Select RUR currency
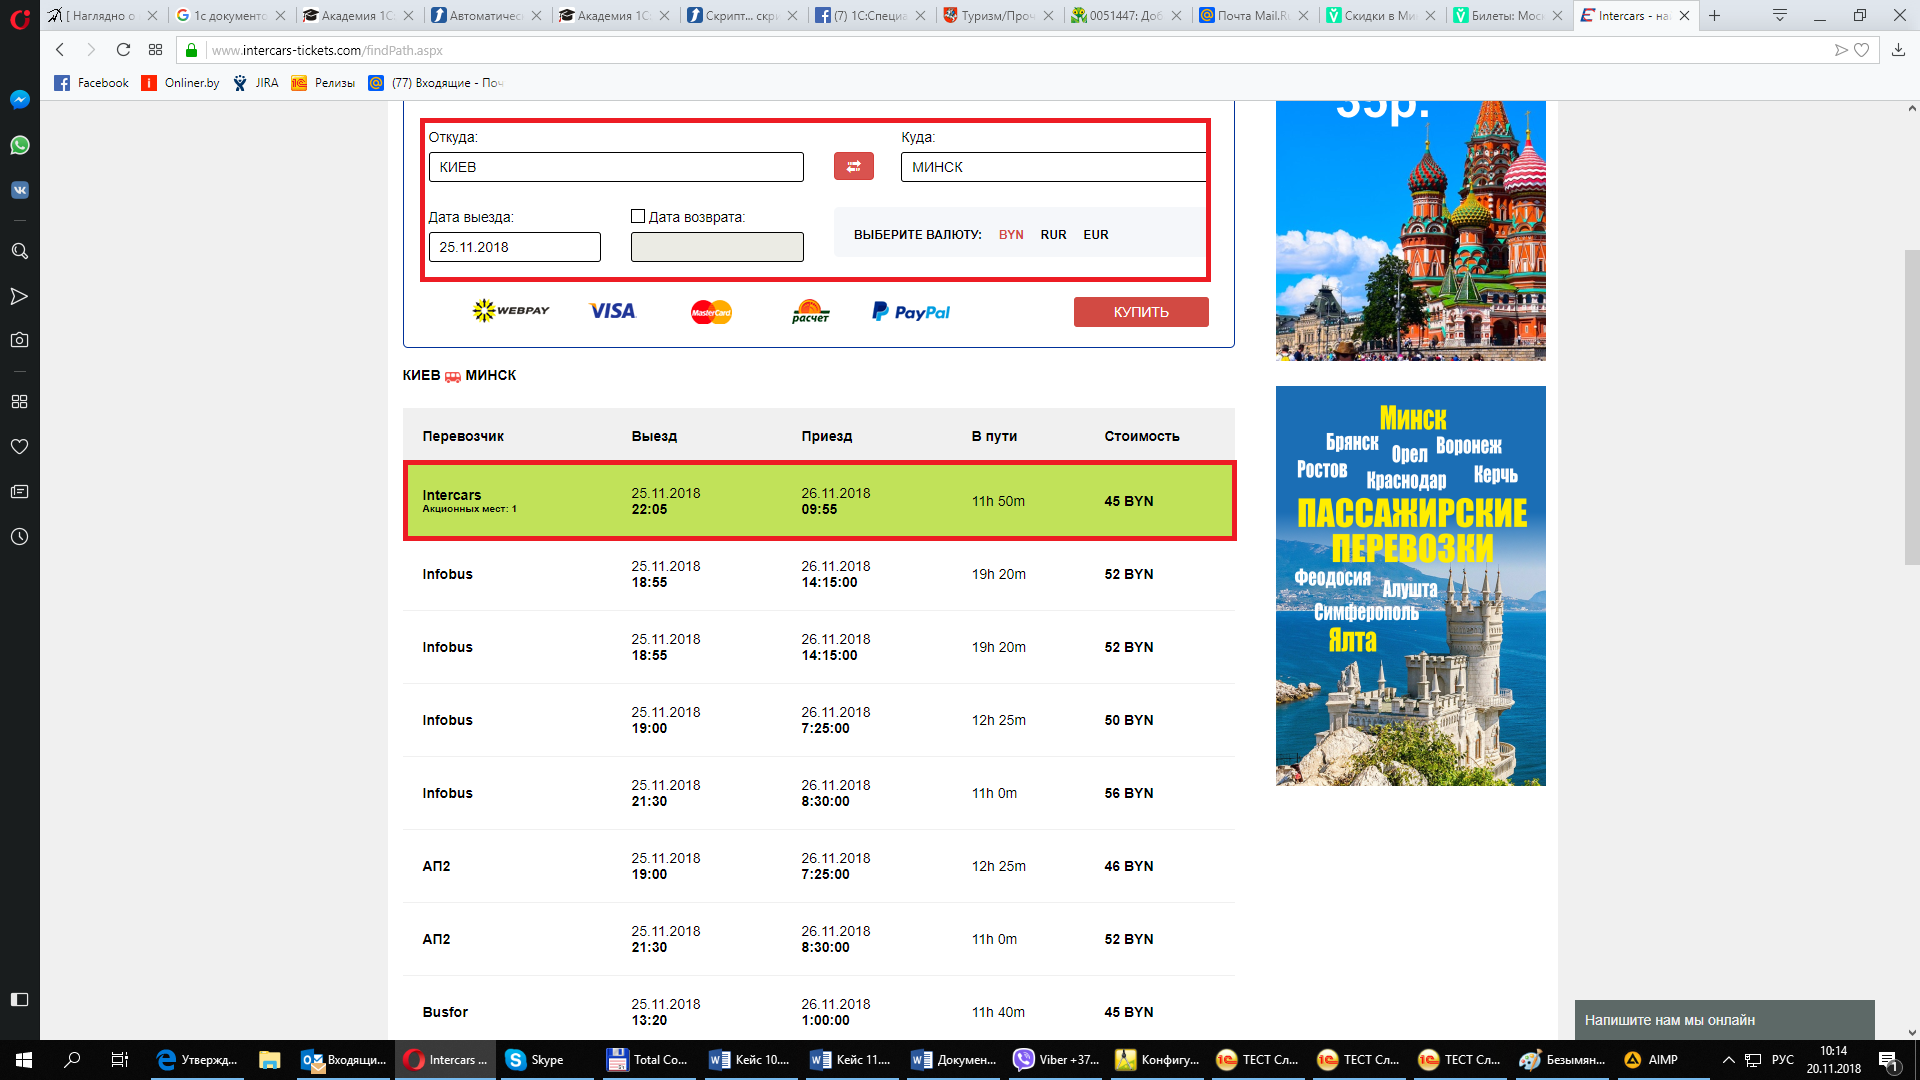Viewport: 1920px width, 1080px height. (x=1053, y=235)
